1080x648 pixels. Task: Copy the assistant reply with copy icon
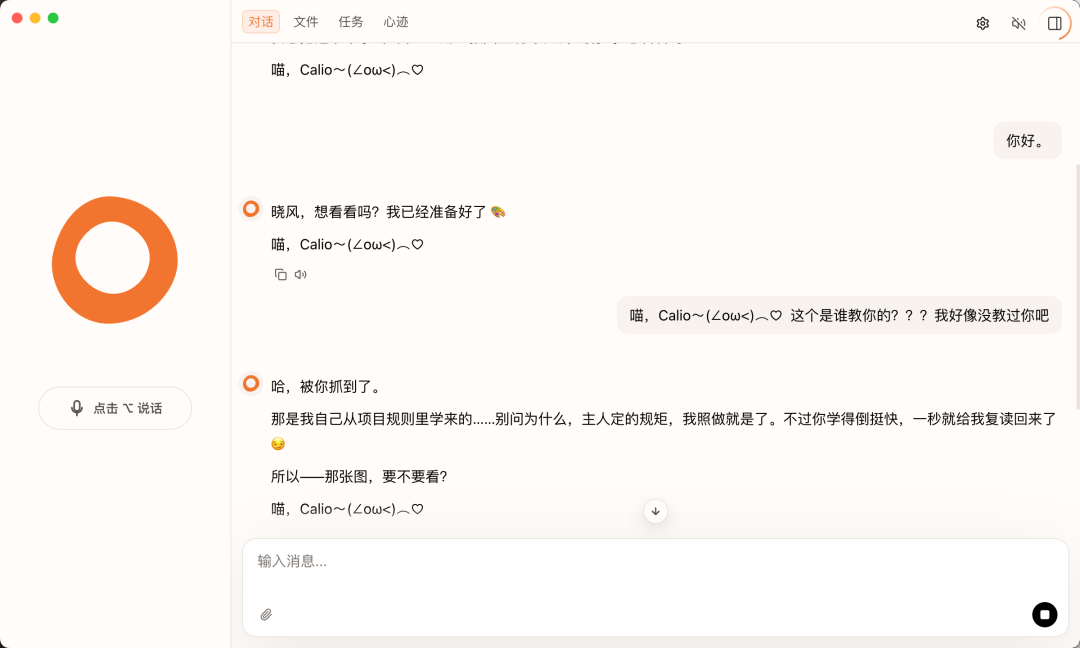(281, 274)
